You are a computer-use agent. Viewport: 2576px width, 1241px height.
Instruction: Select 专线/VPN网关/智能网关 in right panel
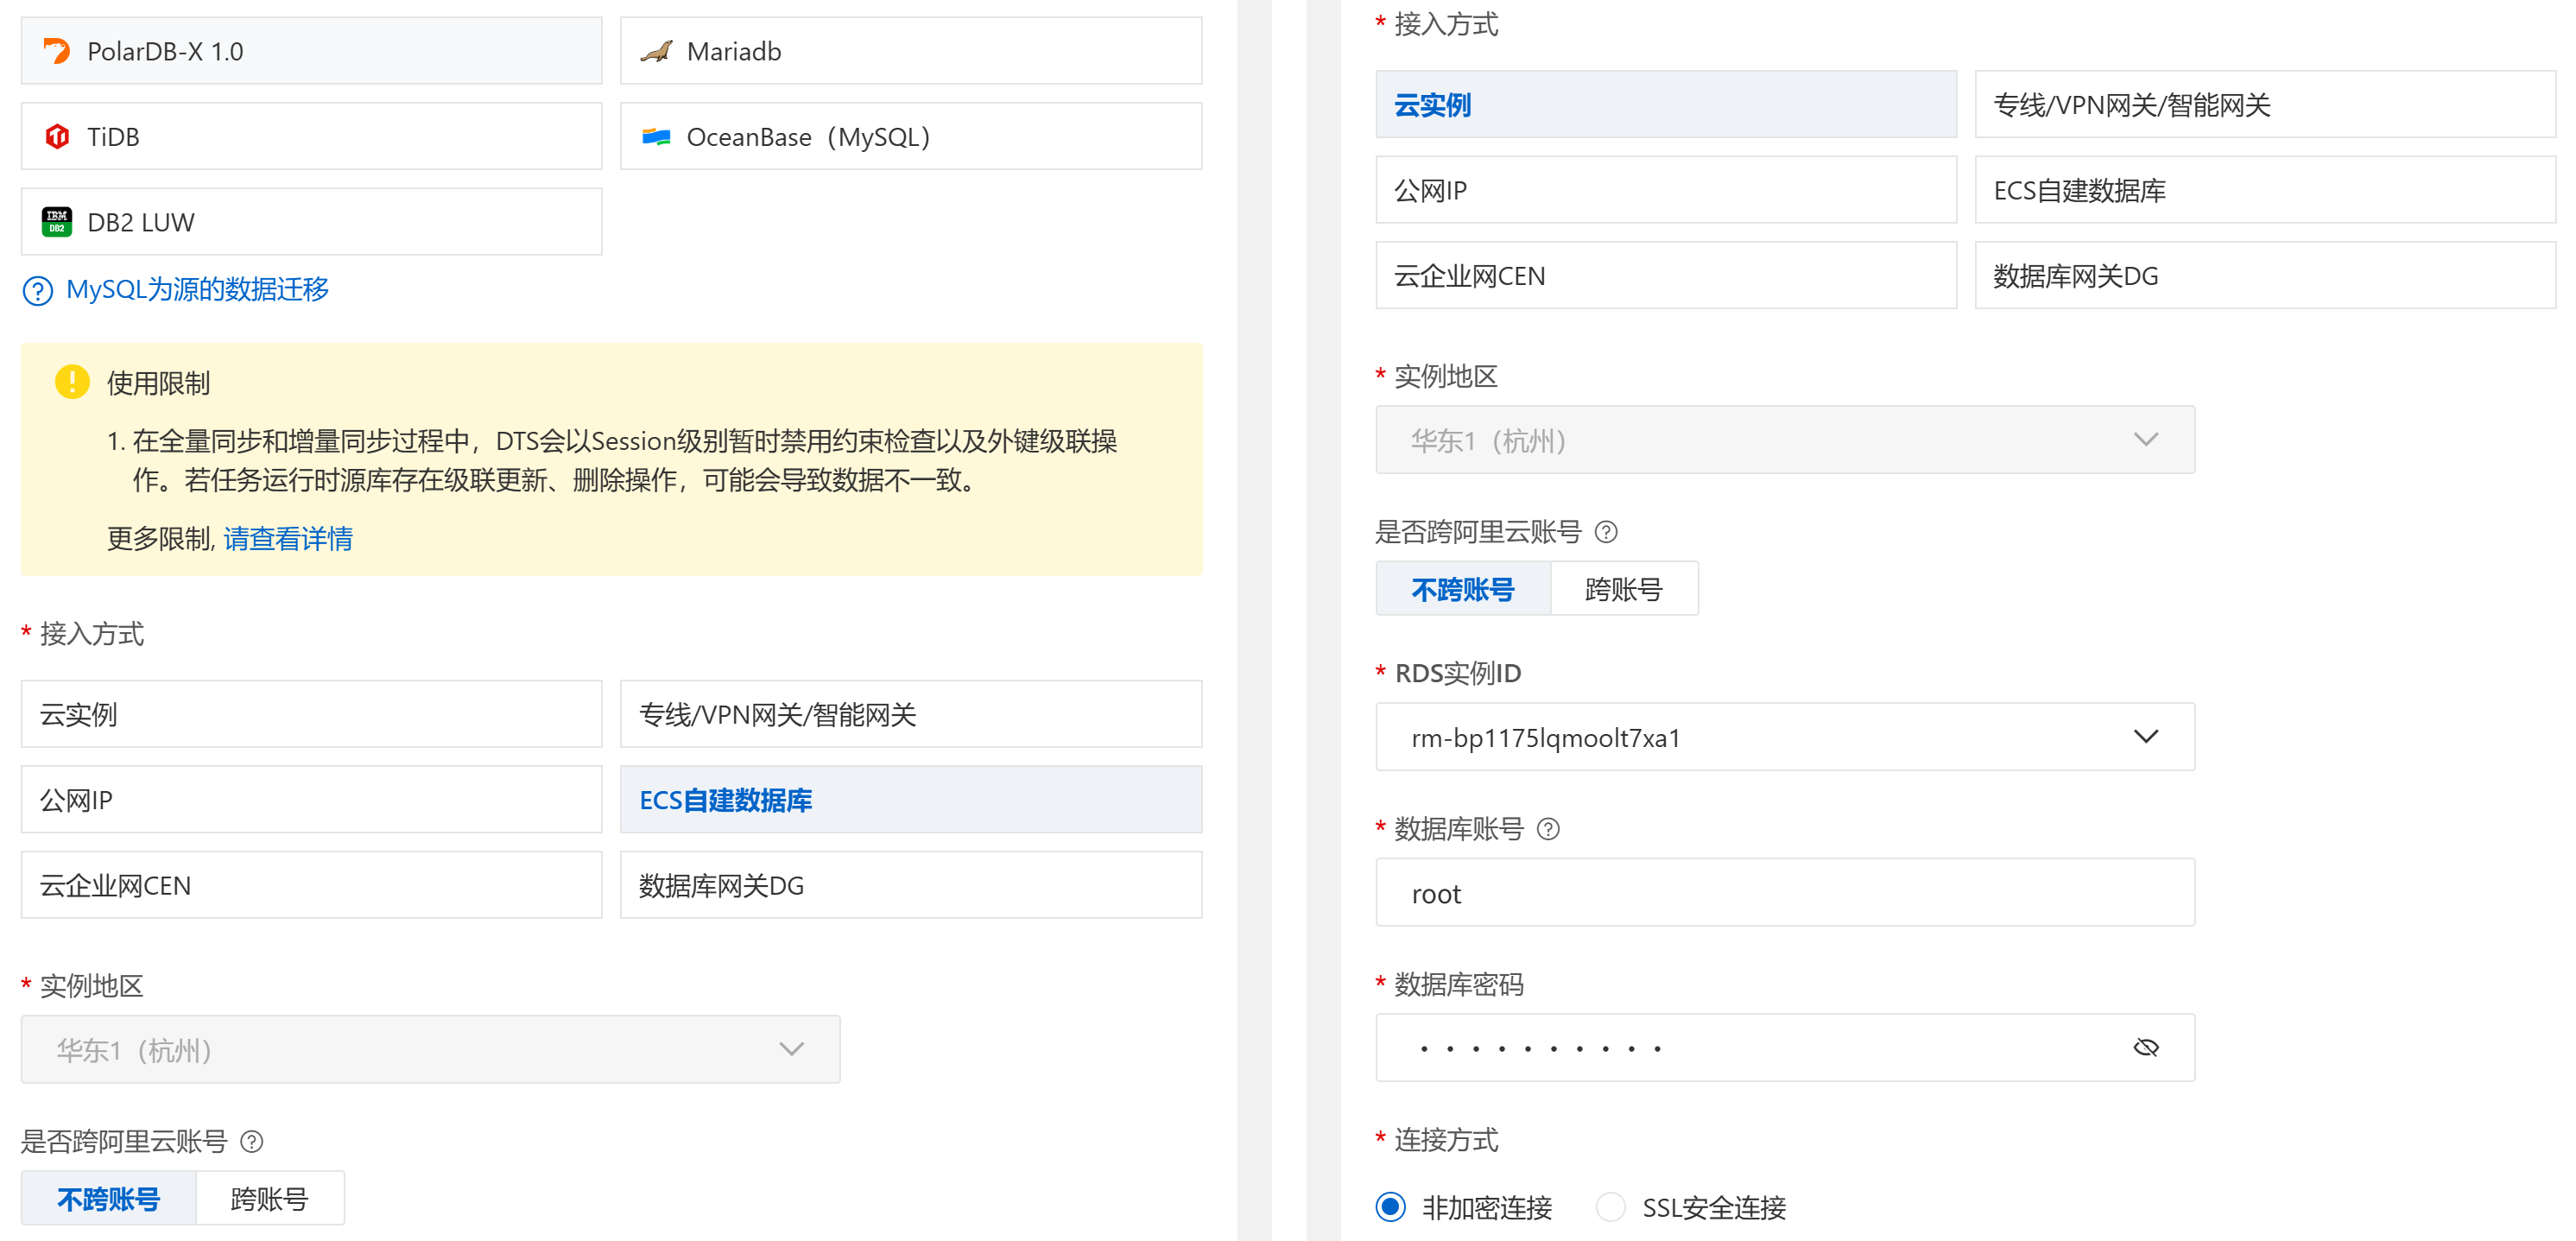point(2265,104)
